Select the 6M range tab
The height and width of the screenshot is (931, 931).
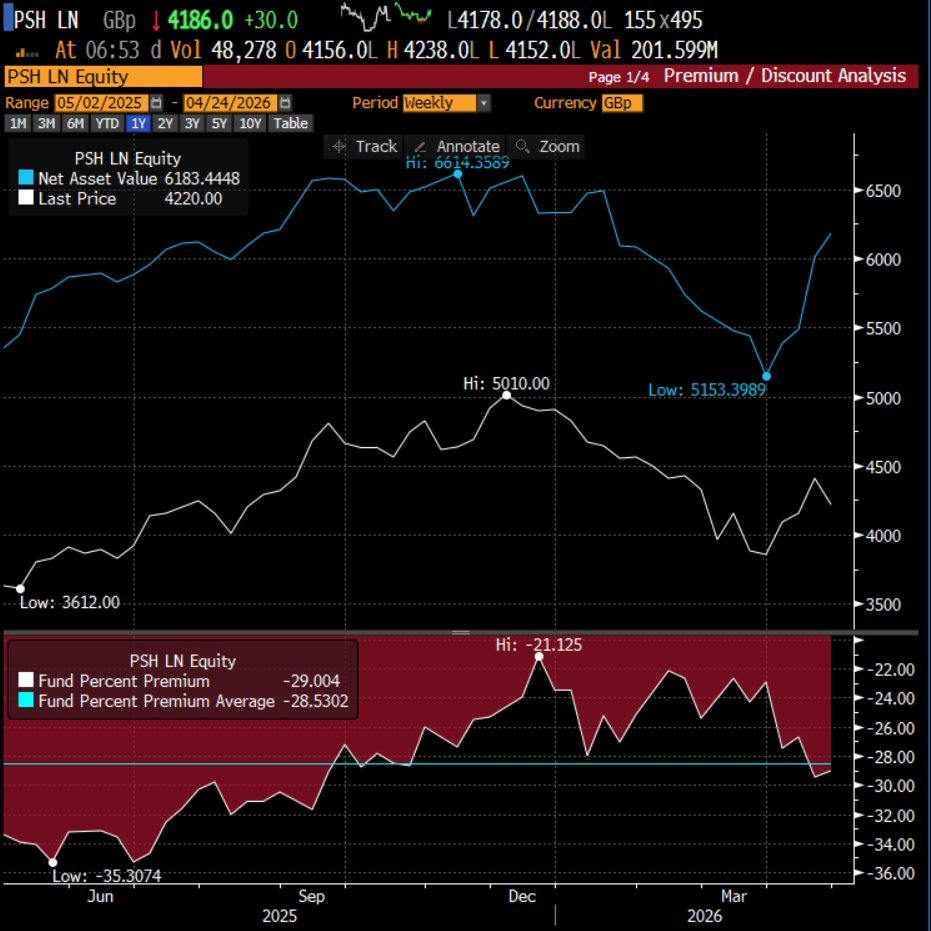pyautogui.click(x=75, y=124)
